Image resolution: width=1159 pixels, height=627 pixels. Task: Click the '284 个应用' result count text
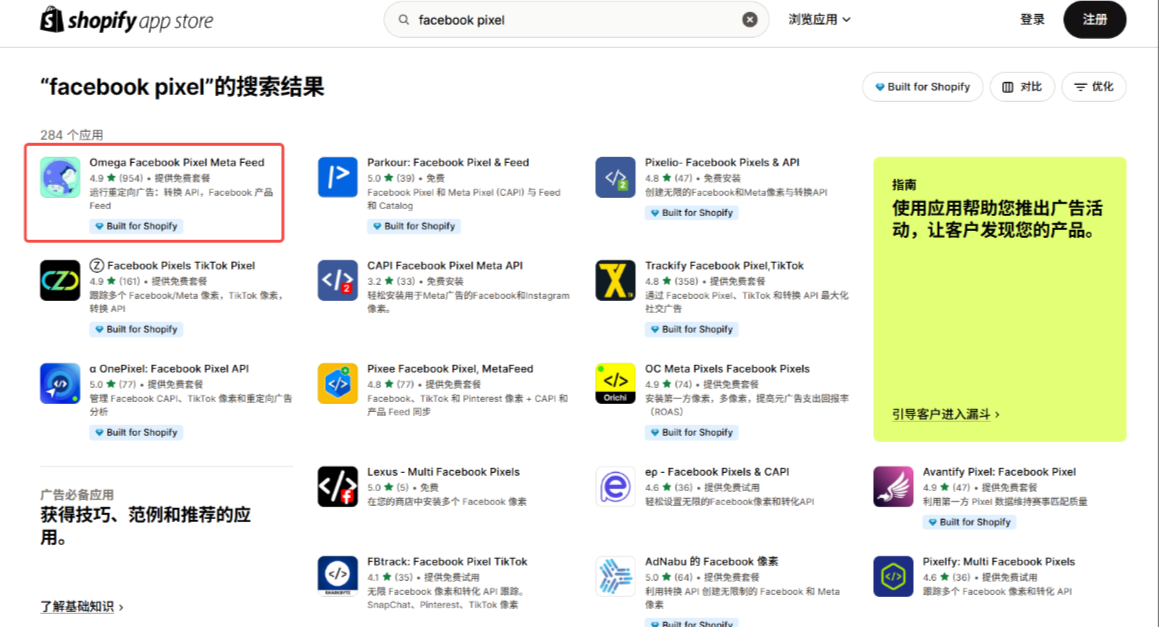[x=72, y=135]
